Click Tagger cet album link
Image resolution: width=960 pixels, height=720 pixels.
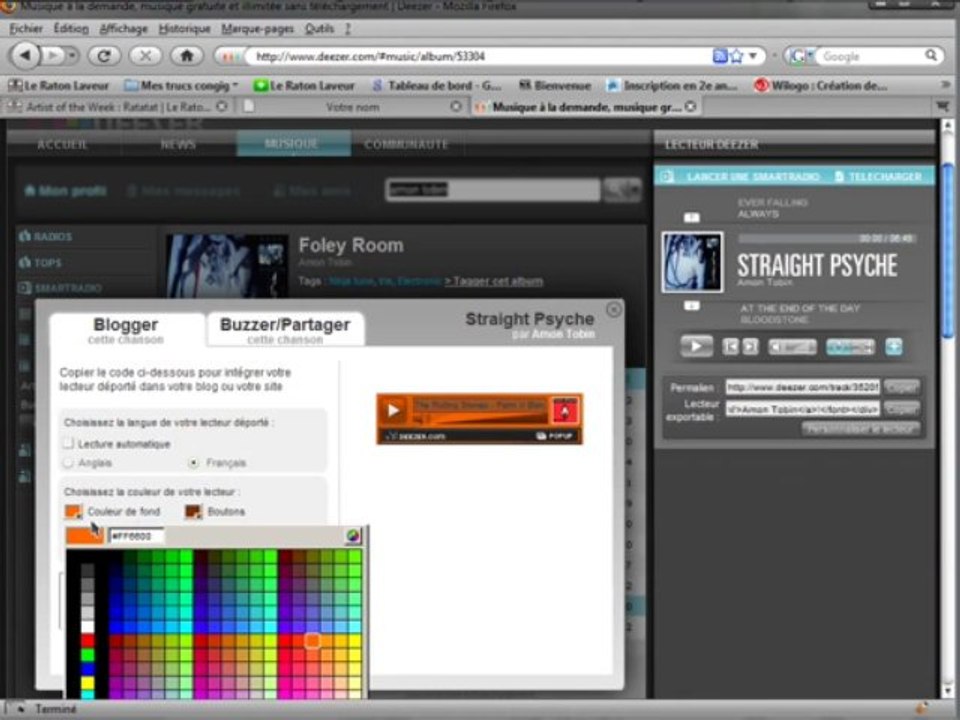point(493,282)
